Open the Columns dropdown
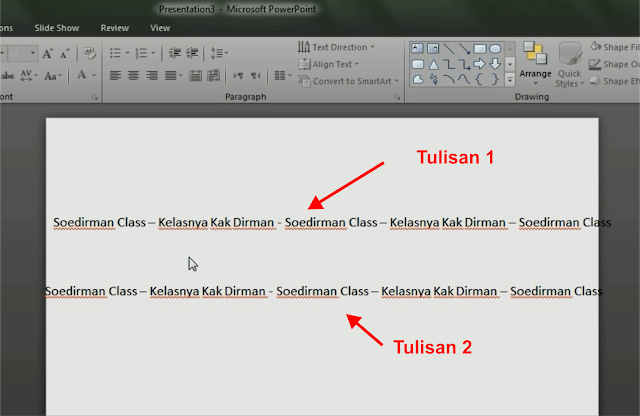Screen dimensions: 640x416 click(x=283, y=76)
